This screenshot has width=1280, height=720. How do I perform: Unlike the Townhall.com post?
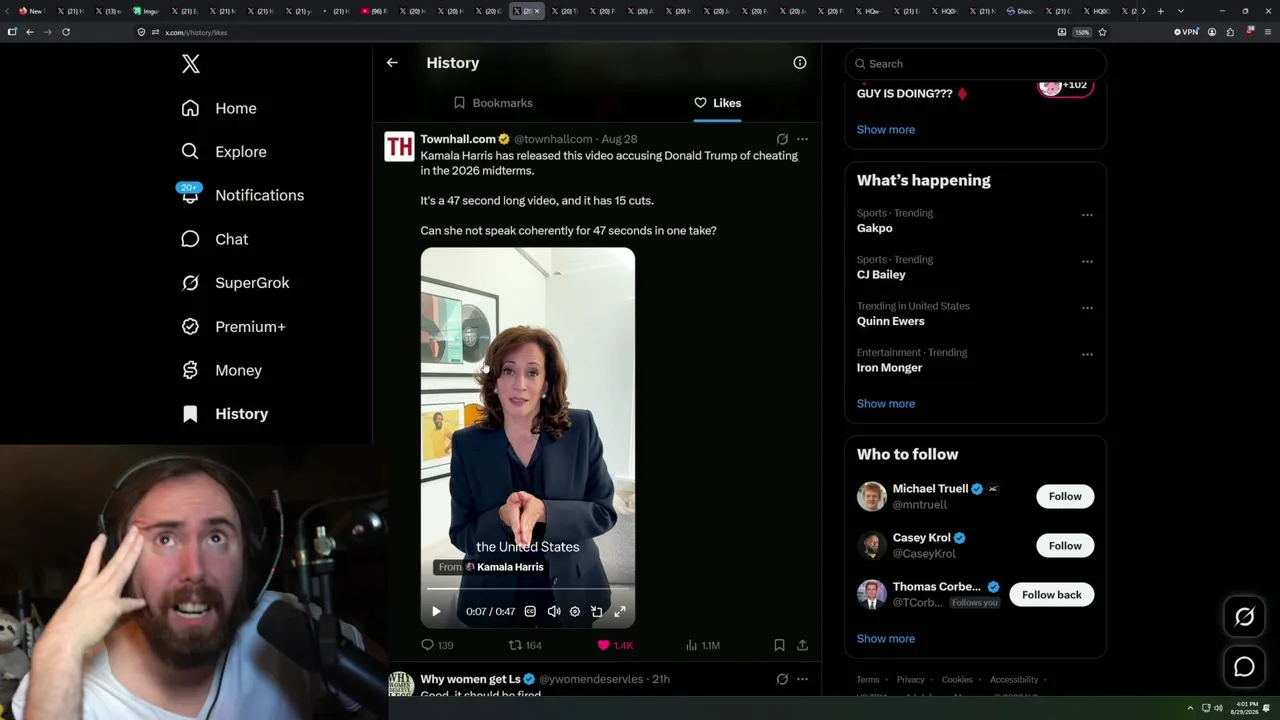(615, 645)
